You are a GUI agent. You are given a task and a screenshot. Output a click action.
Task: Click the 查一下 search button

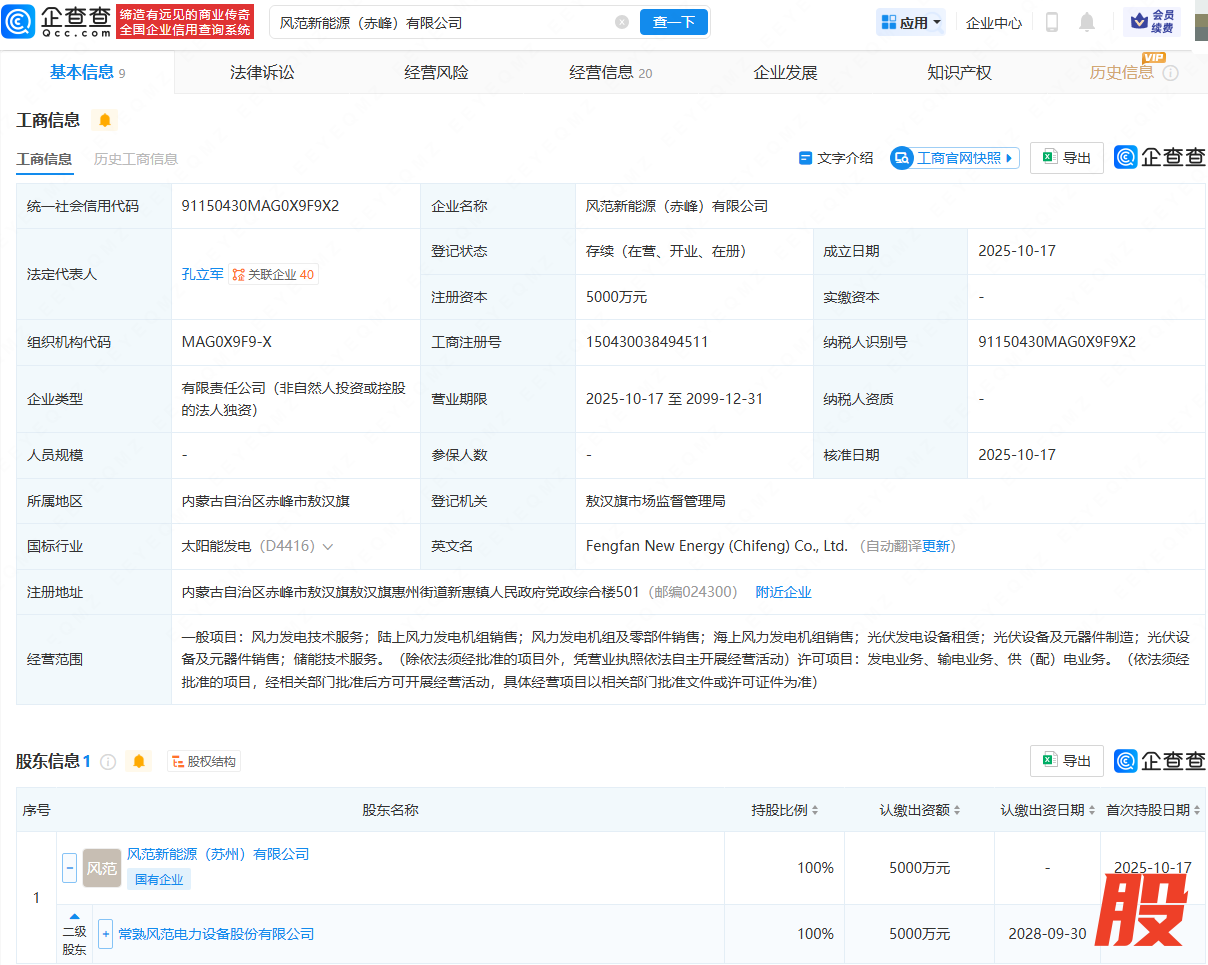coord(673,22)
